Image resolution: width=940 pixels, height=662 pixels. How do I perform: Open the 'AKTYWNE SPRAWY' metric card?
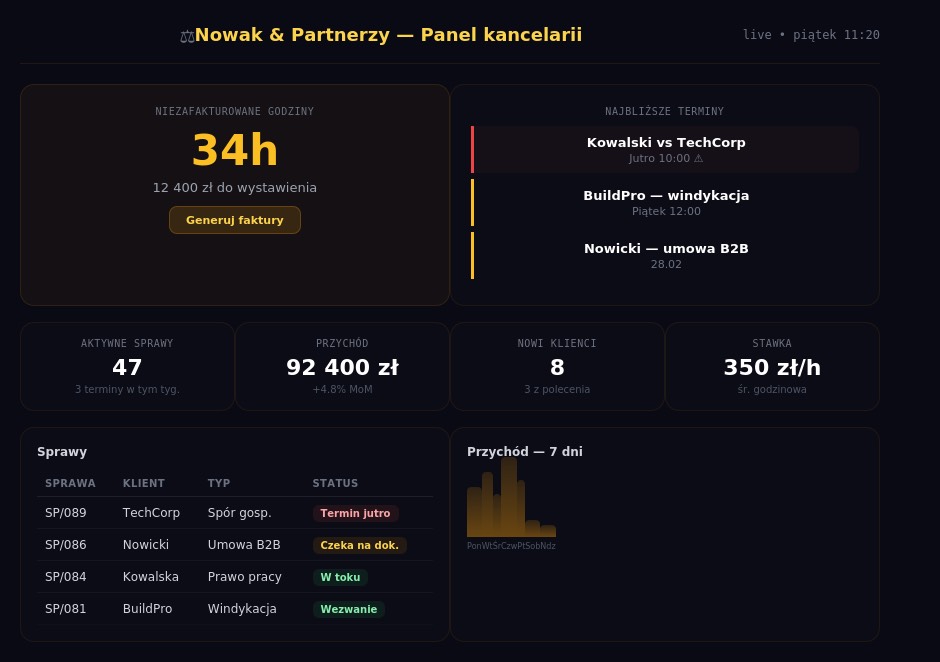[x=127, y=366]
